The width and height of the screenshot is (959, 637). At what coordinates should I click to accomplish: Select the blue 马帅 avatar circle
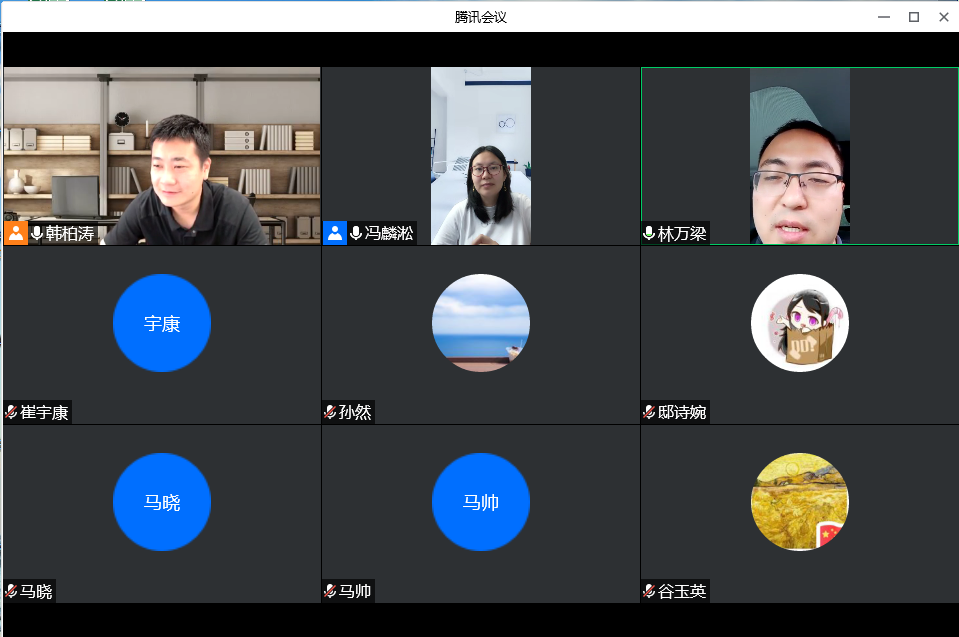tap(481, 502)
